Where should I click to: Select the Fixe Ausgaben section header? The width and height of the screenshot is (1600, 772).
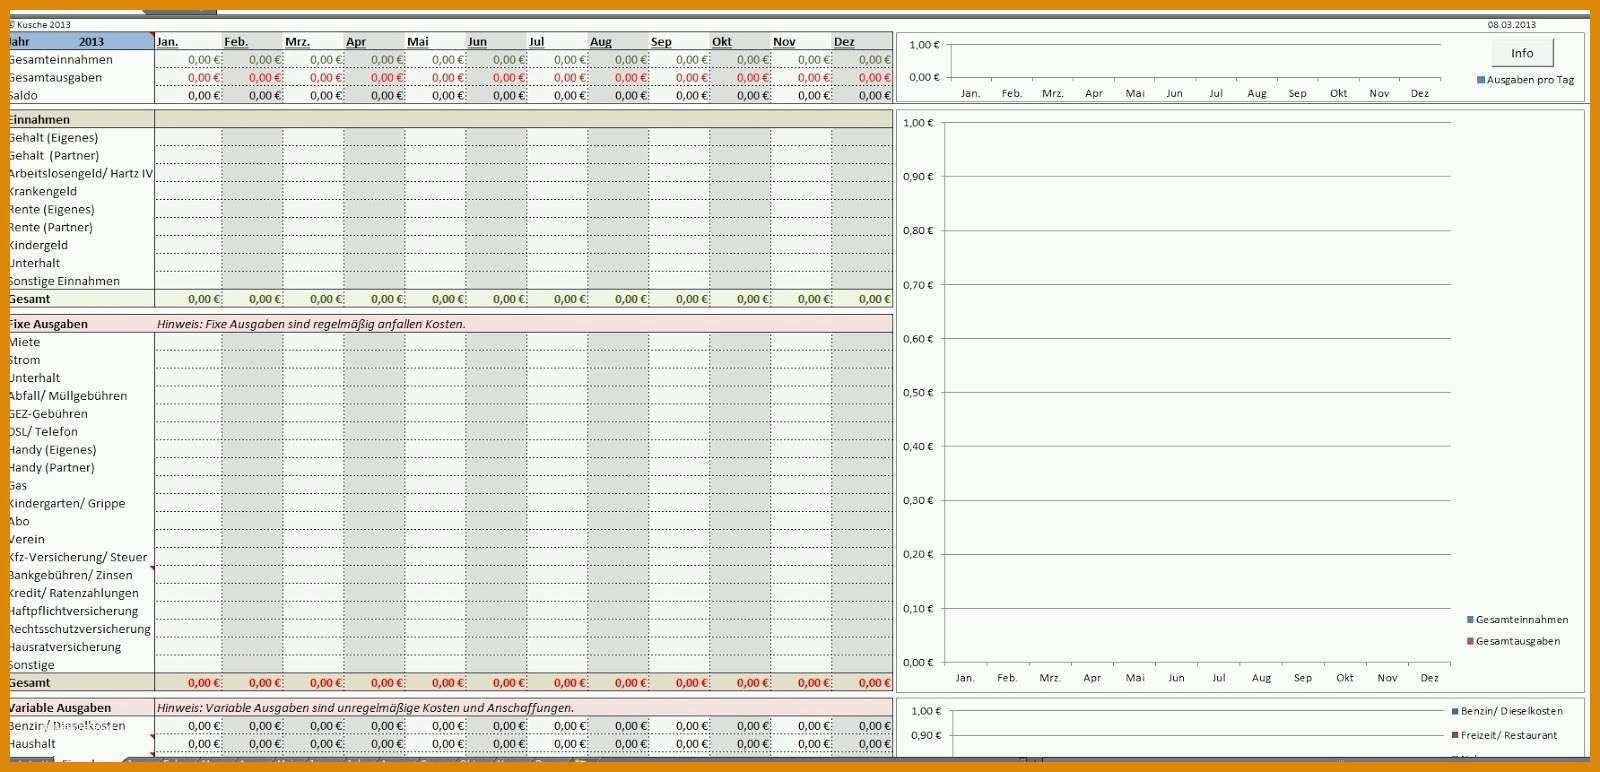click(48, 324)
